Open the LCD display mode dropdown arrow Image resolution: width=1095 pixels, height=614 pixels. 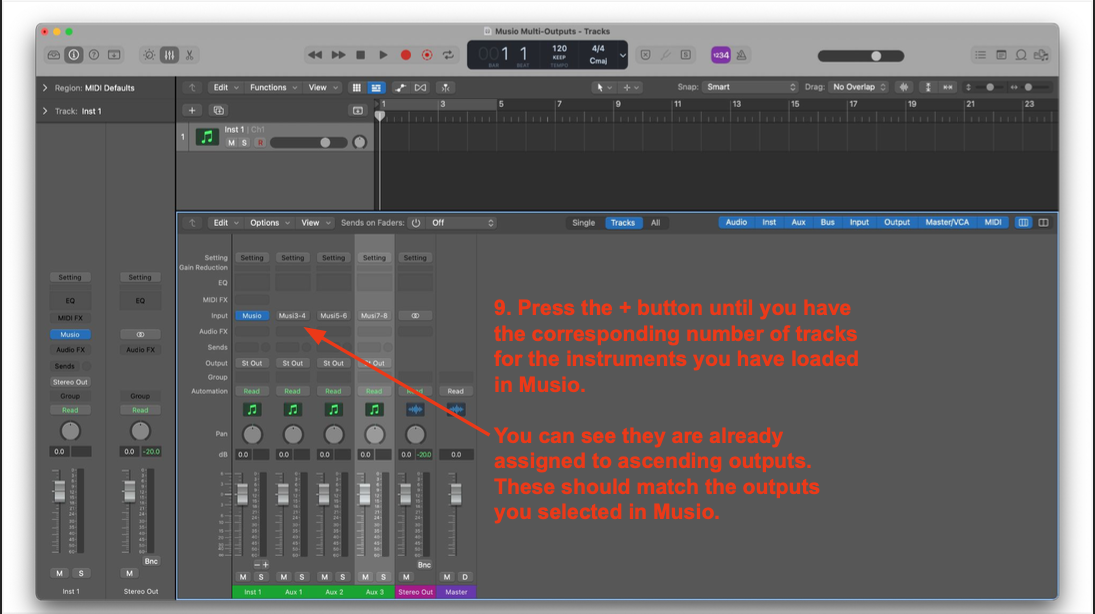click(622, 55)
